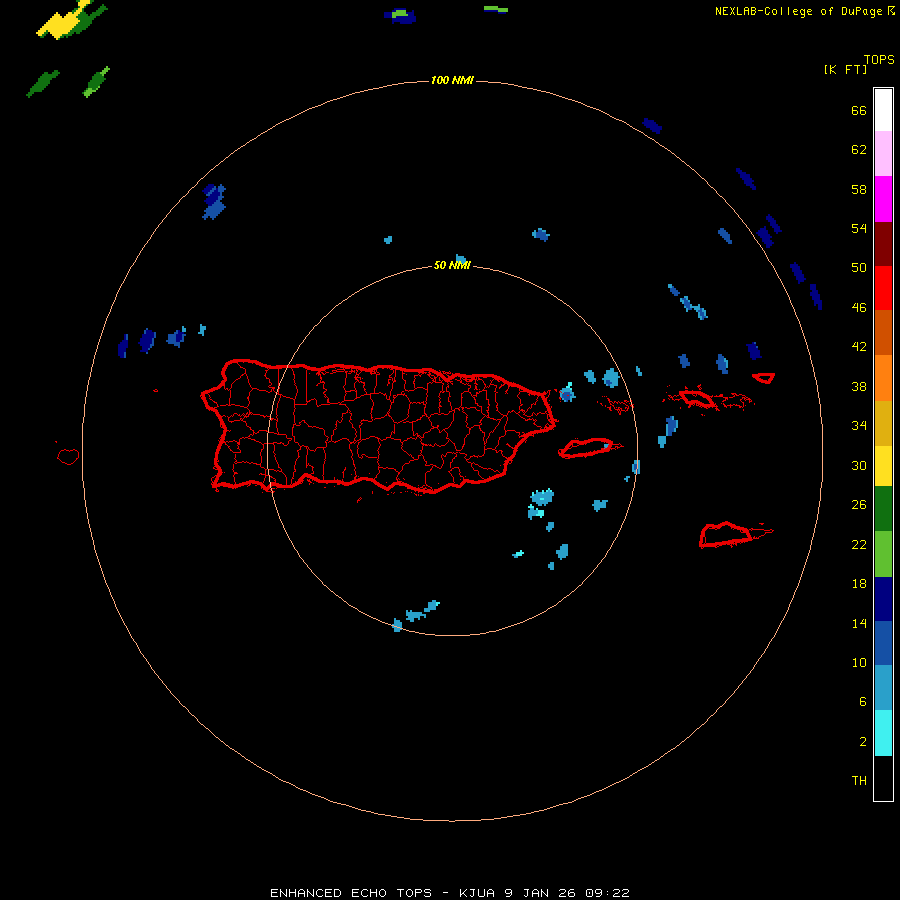Click the legend value '26'

tap(859, 505)
